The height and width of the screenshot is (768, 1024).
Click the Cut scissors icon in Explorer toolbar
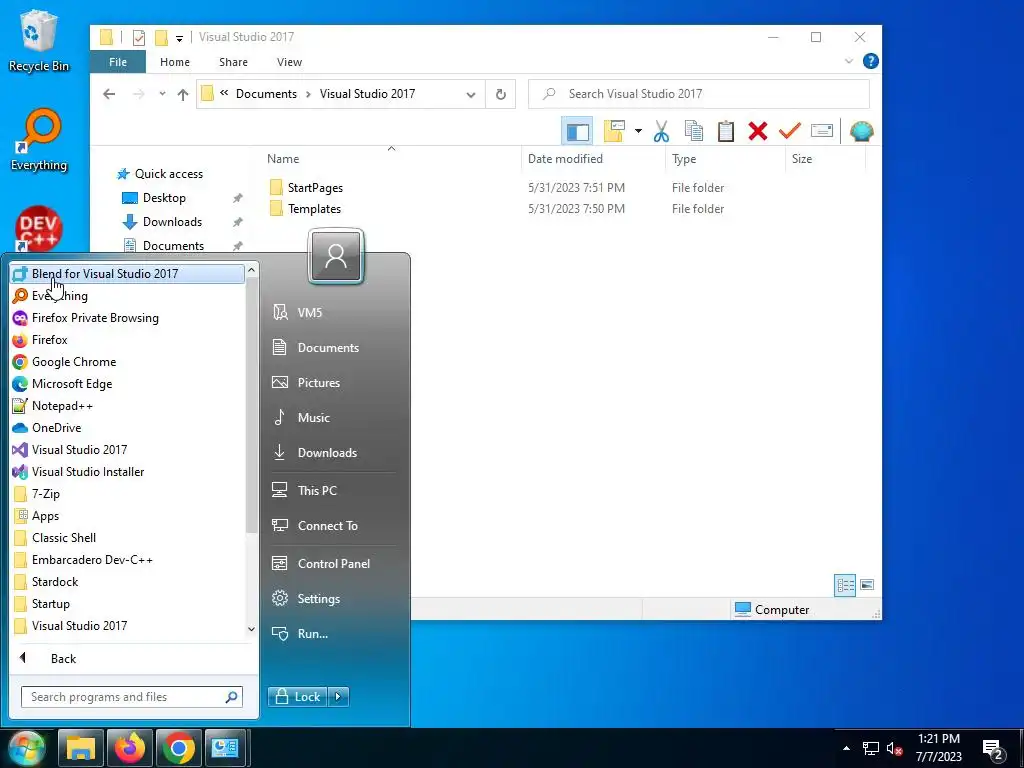tap(661, 131)
